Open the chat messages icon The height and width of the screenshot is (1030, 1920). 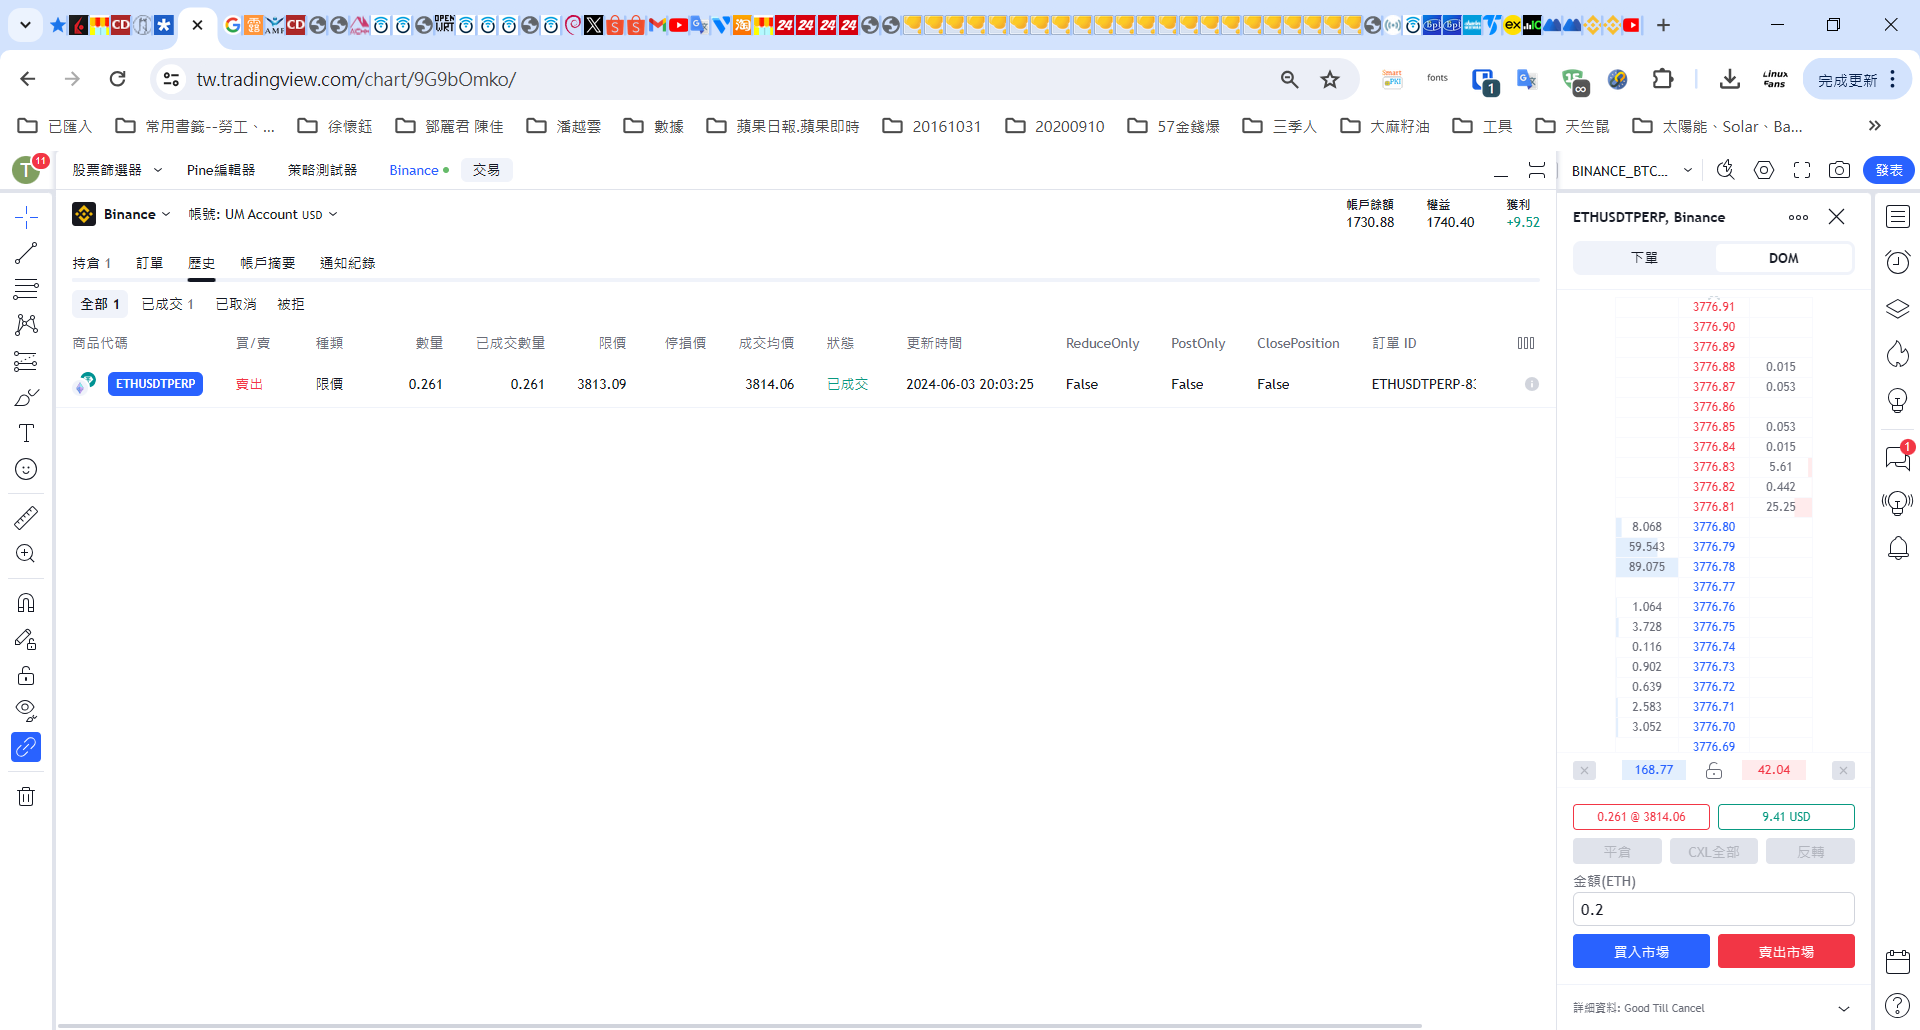[x=1898, y=457]
